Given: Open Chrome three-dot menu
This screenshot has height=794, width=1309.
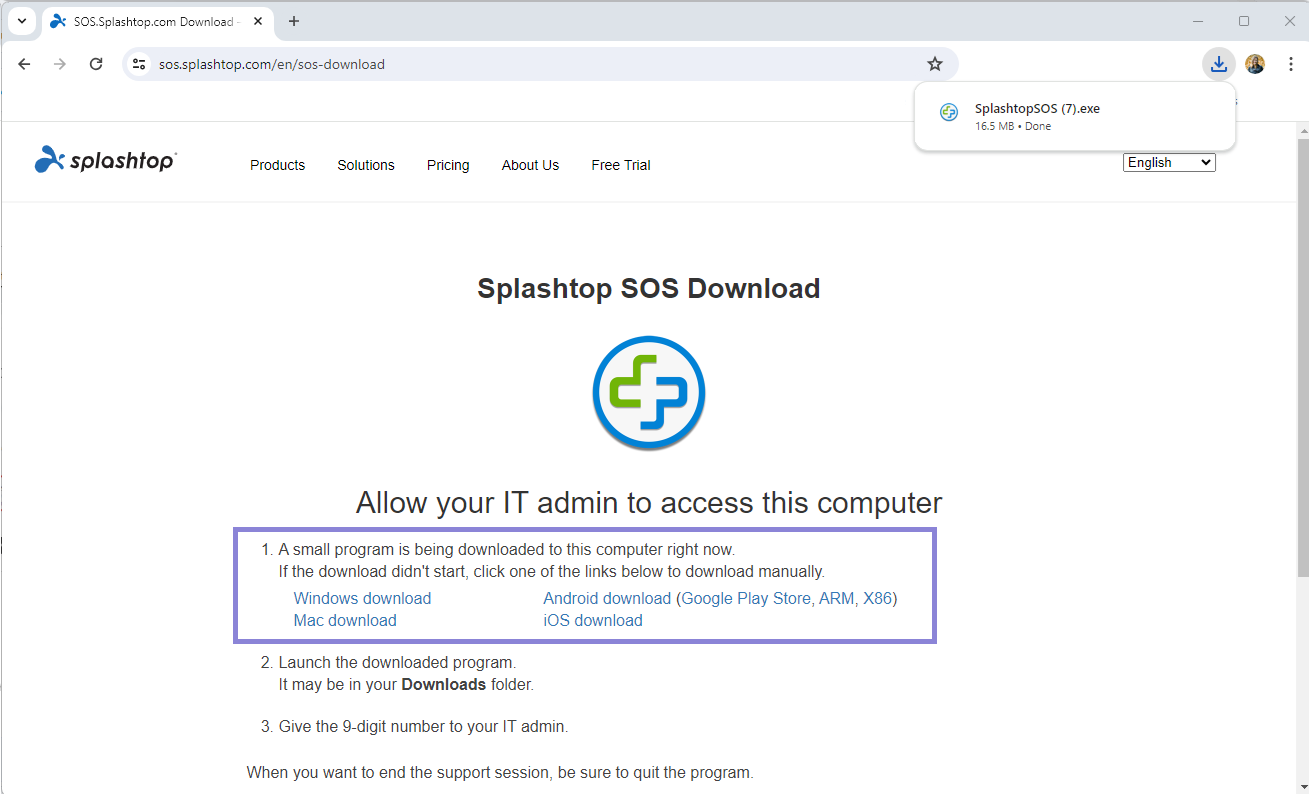Looking at the screenshot, I should (1291, 64).
